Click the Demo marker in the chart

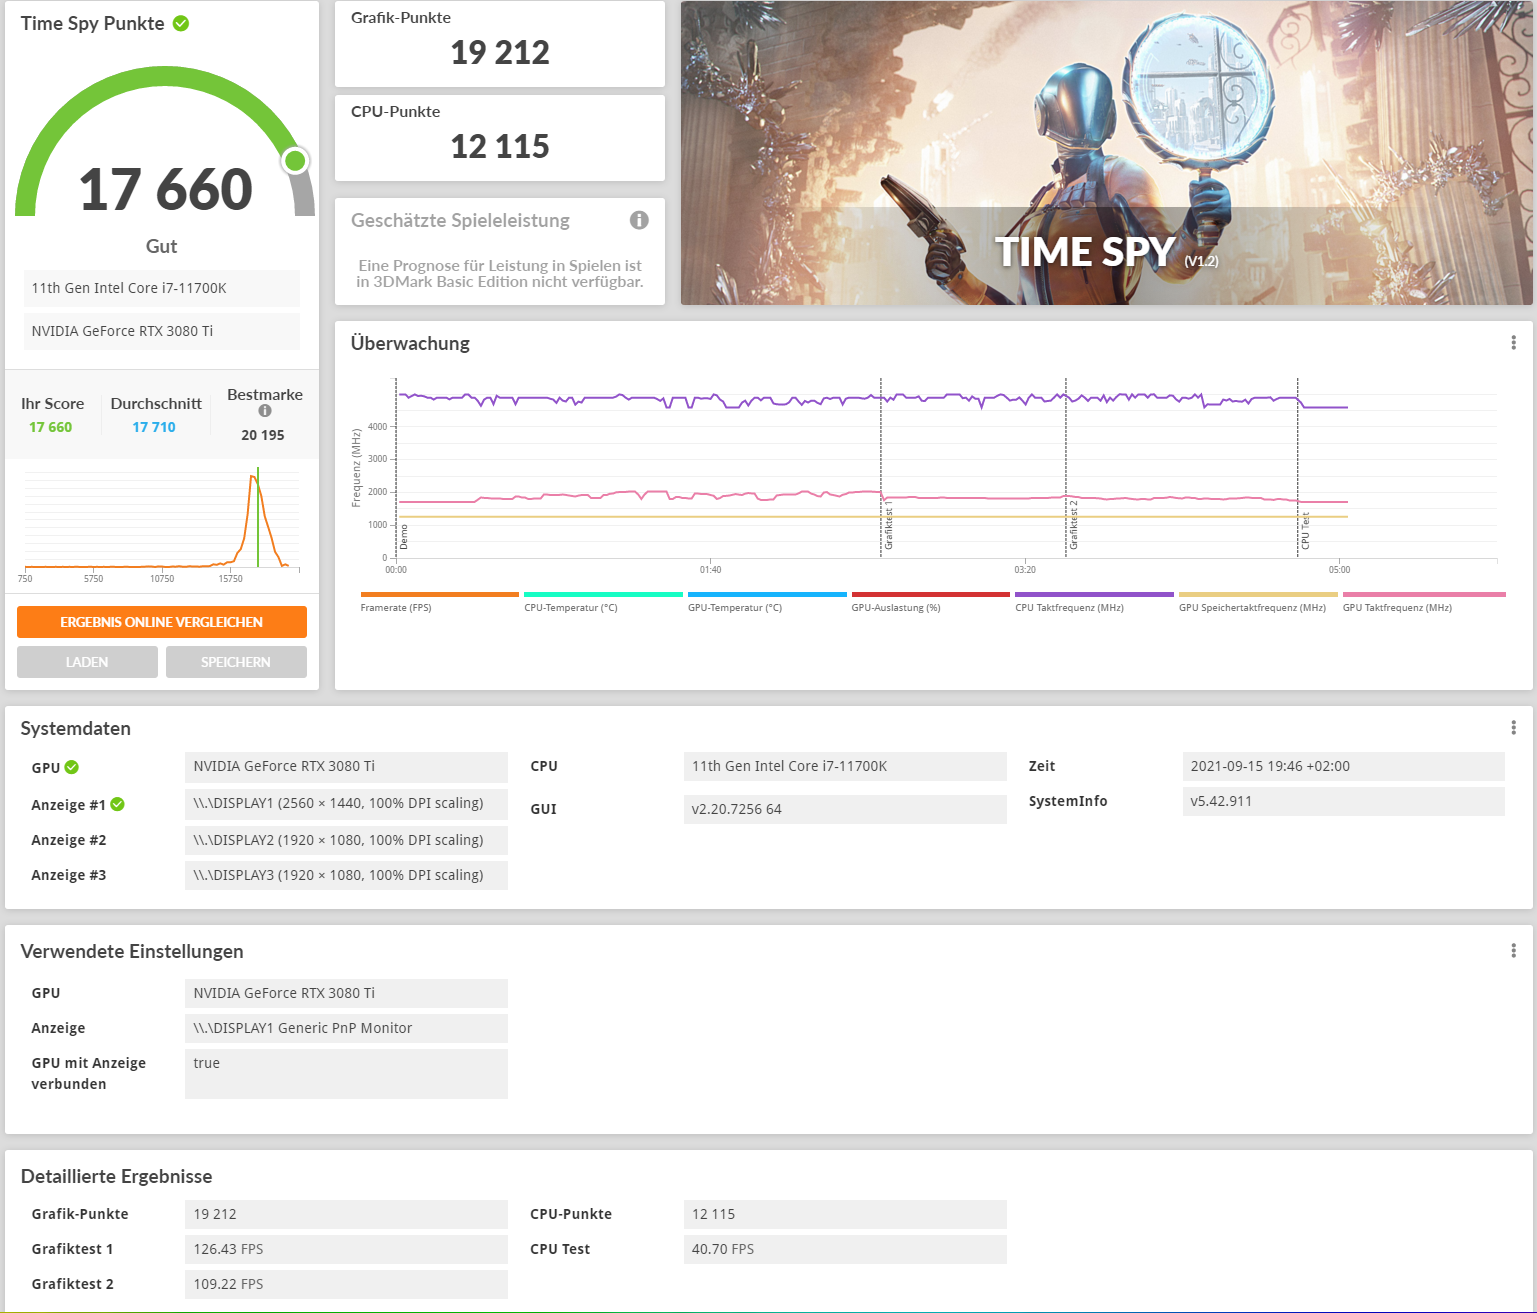pos(404,538)
